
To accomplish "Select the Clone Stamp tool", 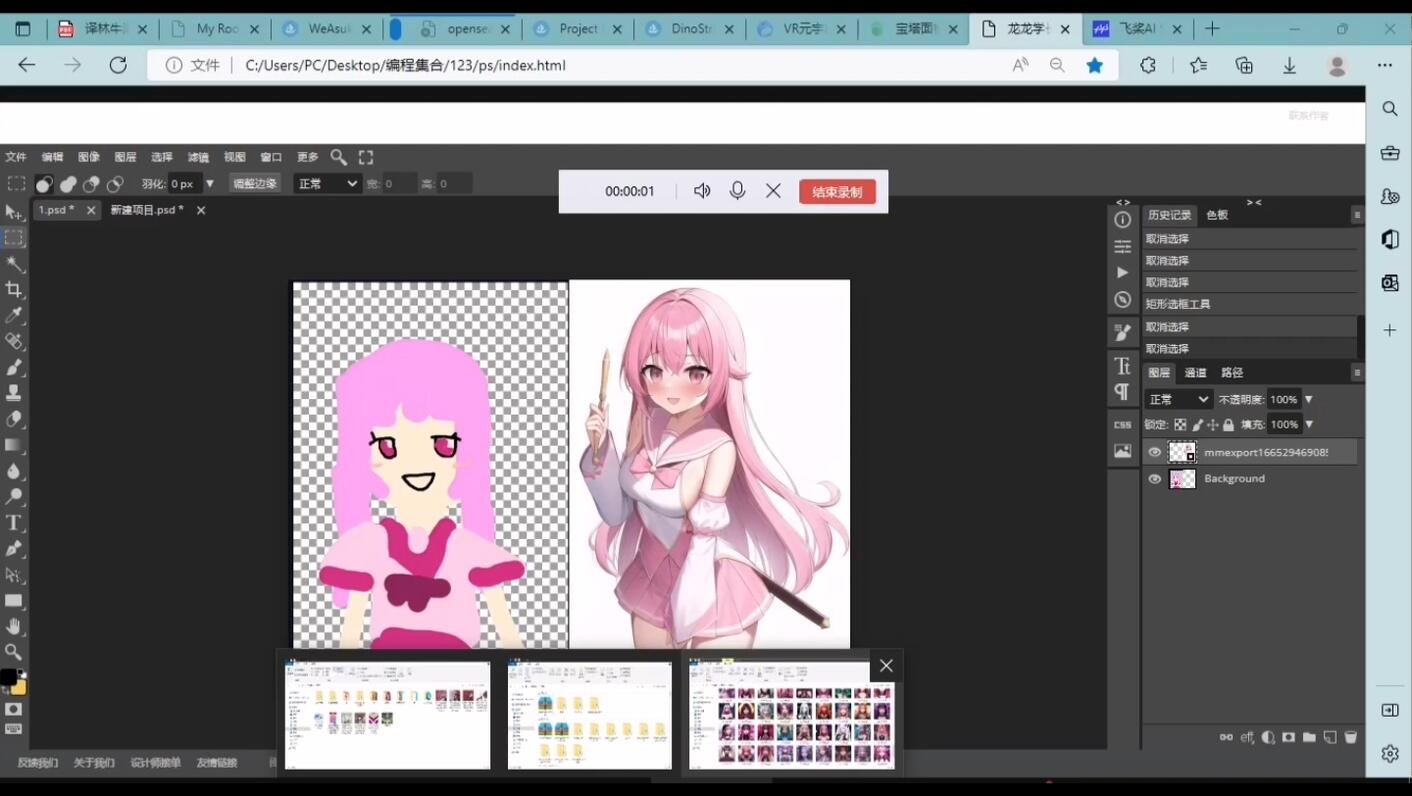I will tap(14, 393).
